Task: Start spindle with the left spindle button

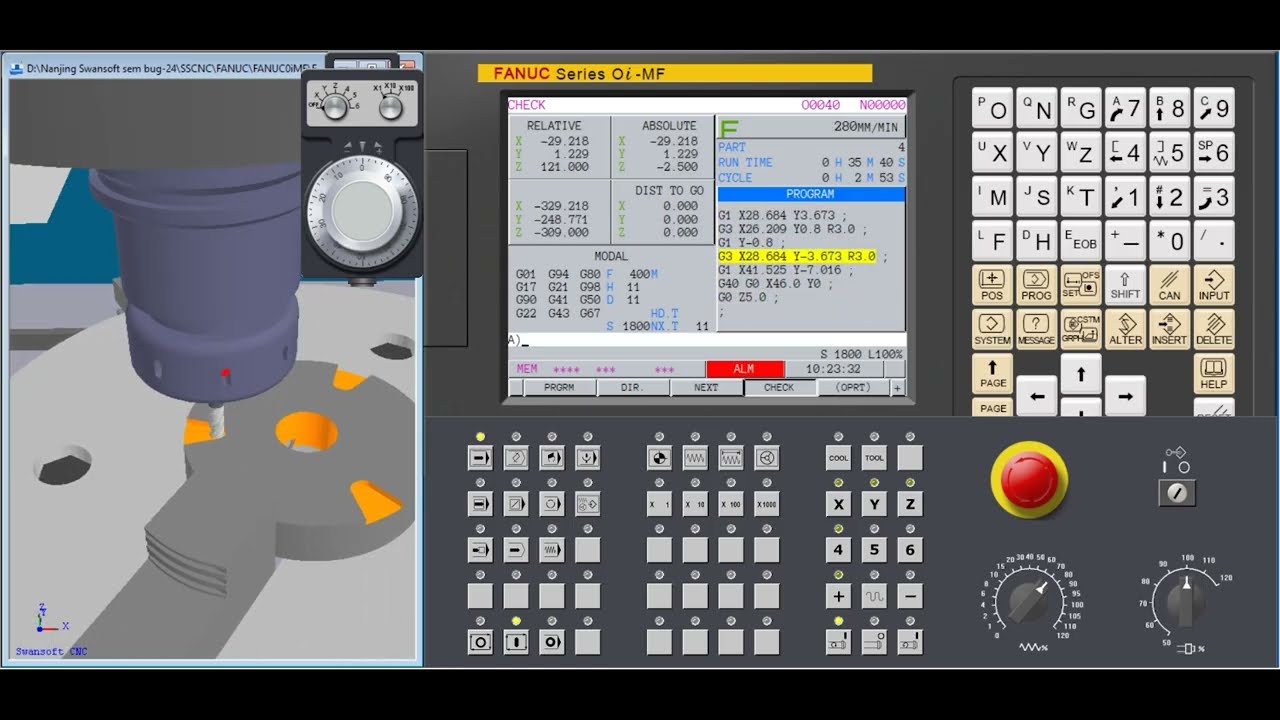Action: (839, 642)
